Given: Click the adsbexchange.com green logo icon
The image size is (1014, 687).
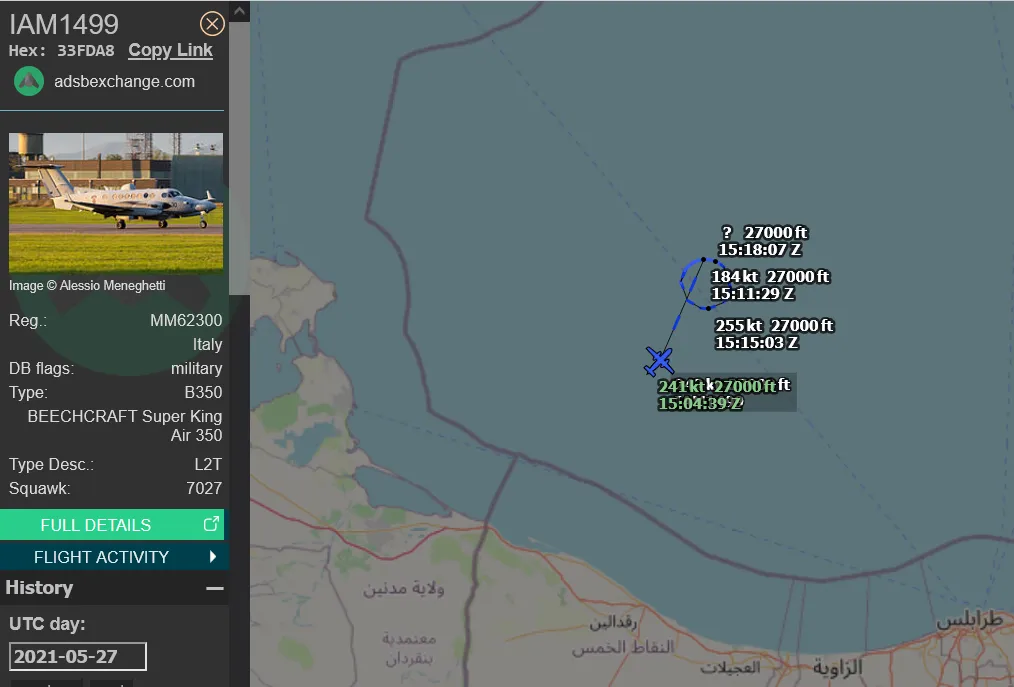Looking at the screenshot, I should (x=28, y=82).
